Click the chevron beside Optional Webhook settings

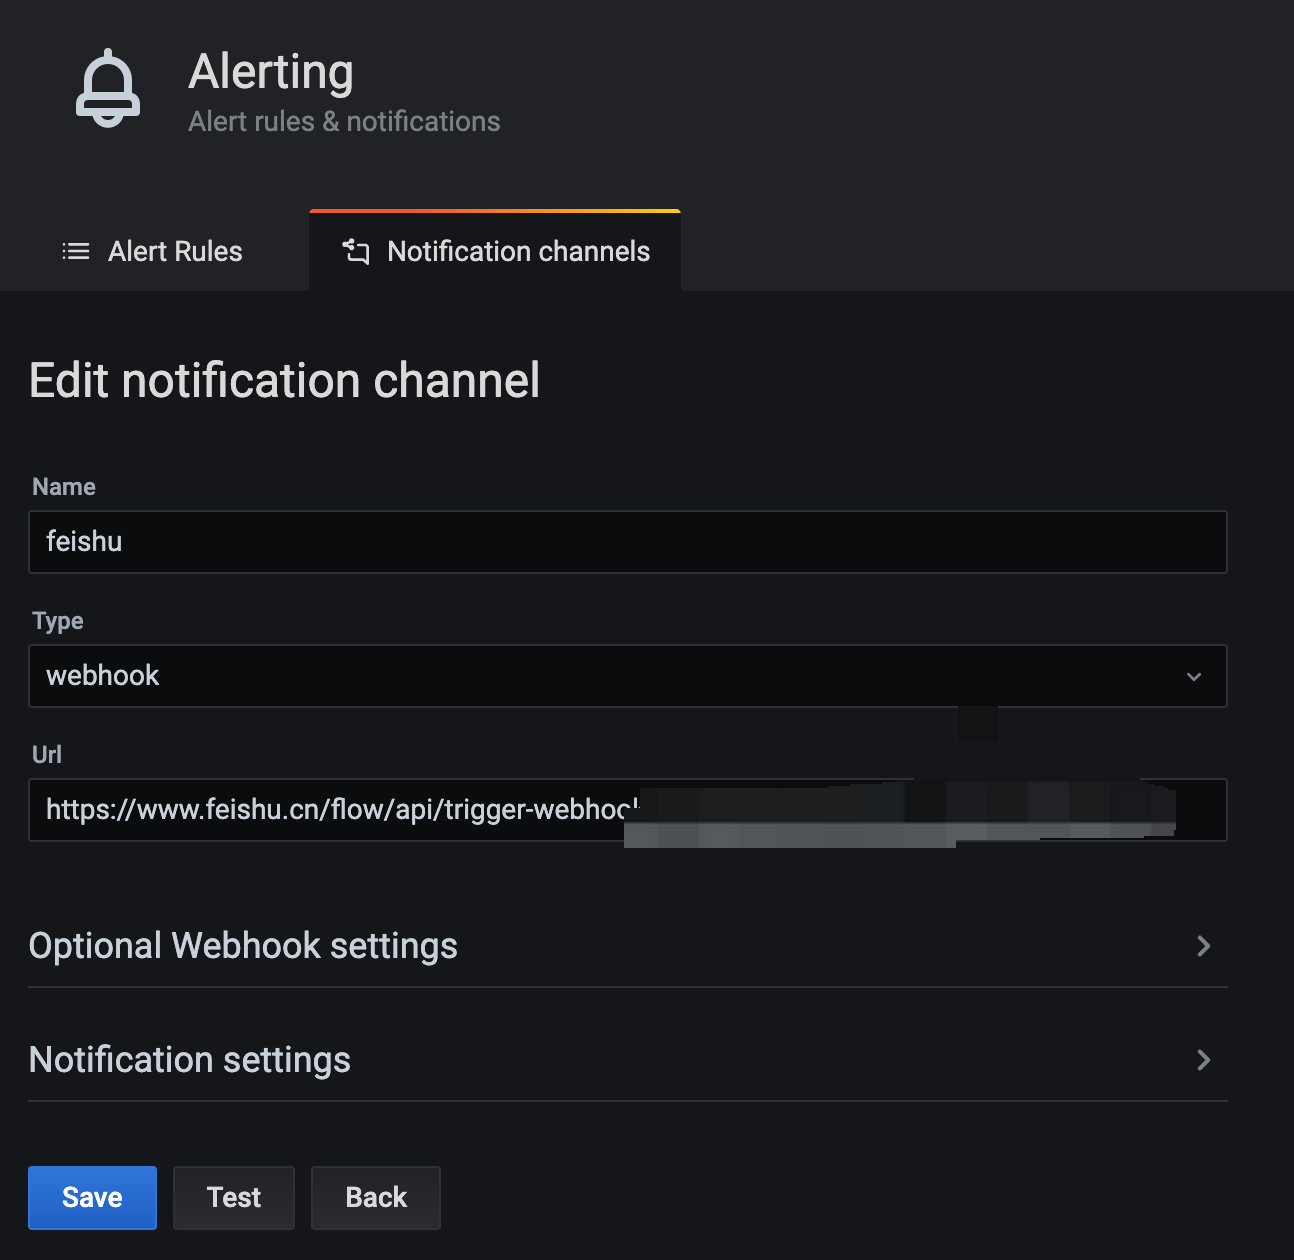tap(1204, 946)
